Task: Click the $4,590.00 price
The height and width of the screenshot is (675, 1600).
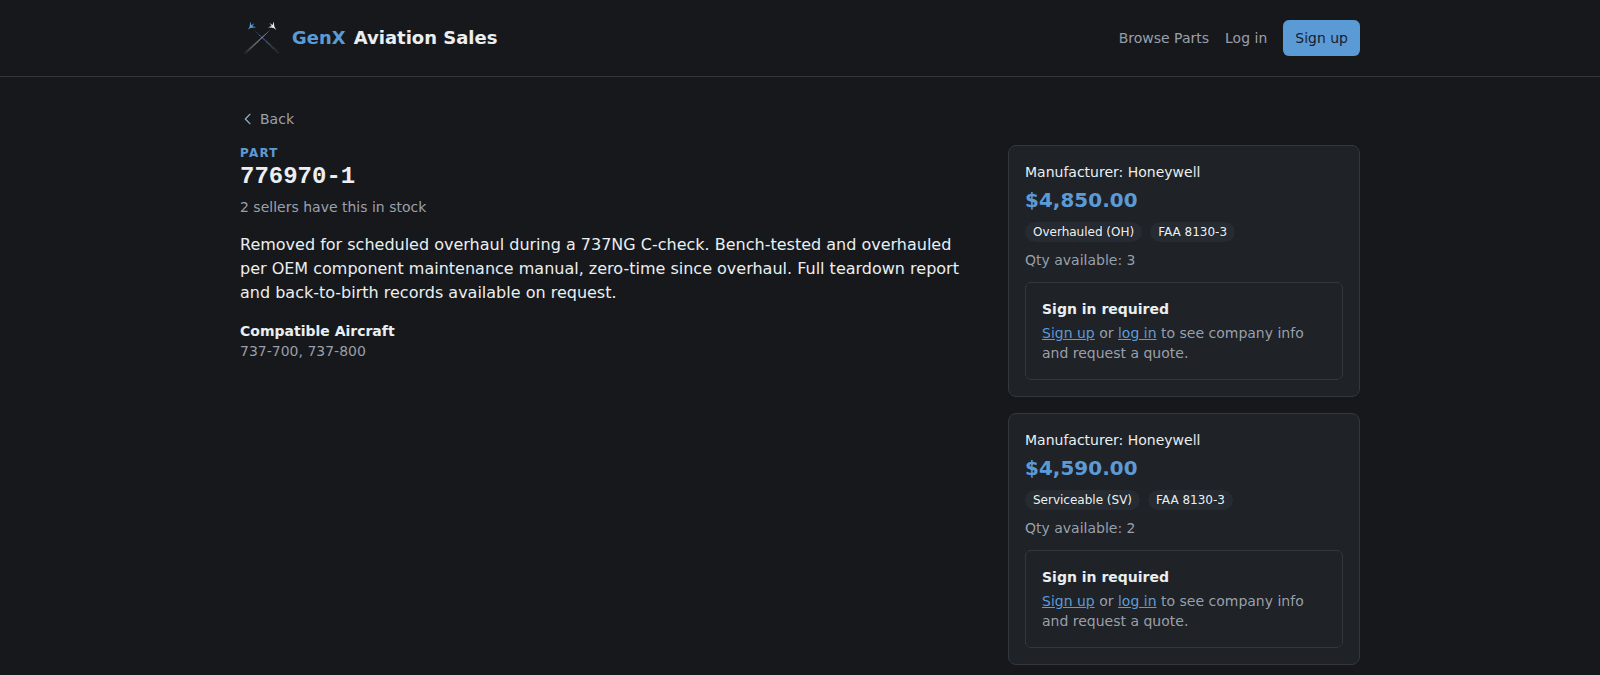Action: (1081, 468)
